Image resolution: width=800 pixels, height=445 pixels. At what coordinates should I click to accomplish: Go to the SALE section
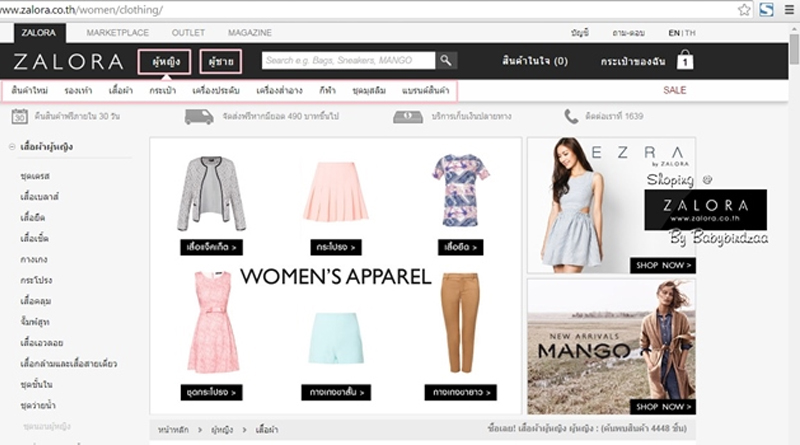pos(674,90)
